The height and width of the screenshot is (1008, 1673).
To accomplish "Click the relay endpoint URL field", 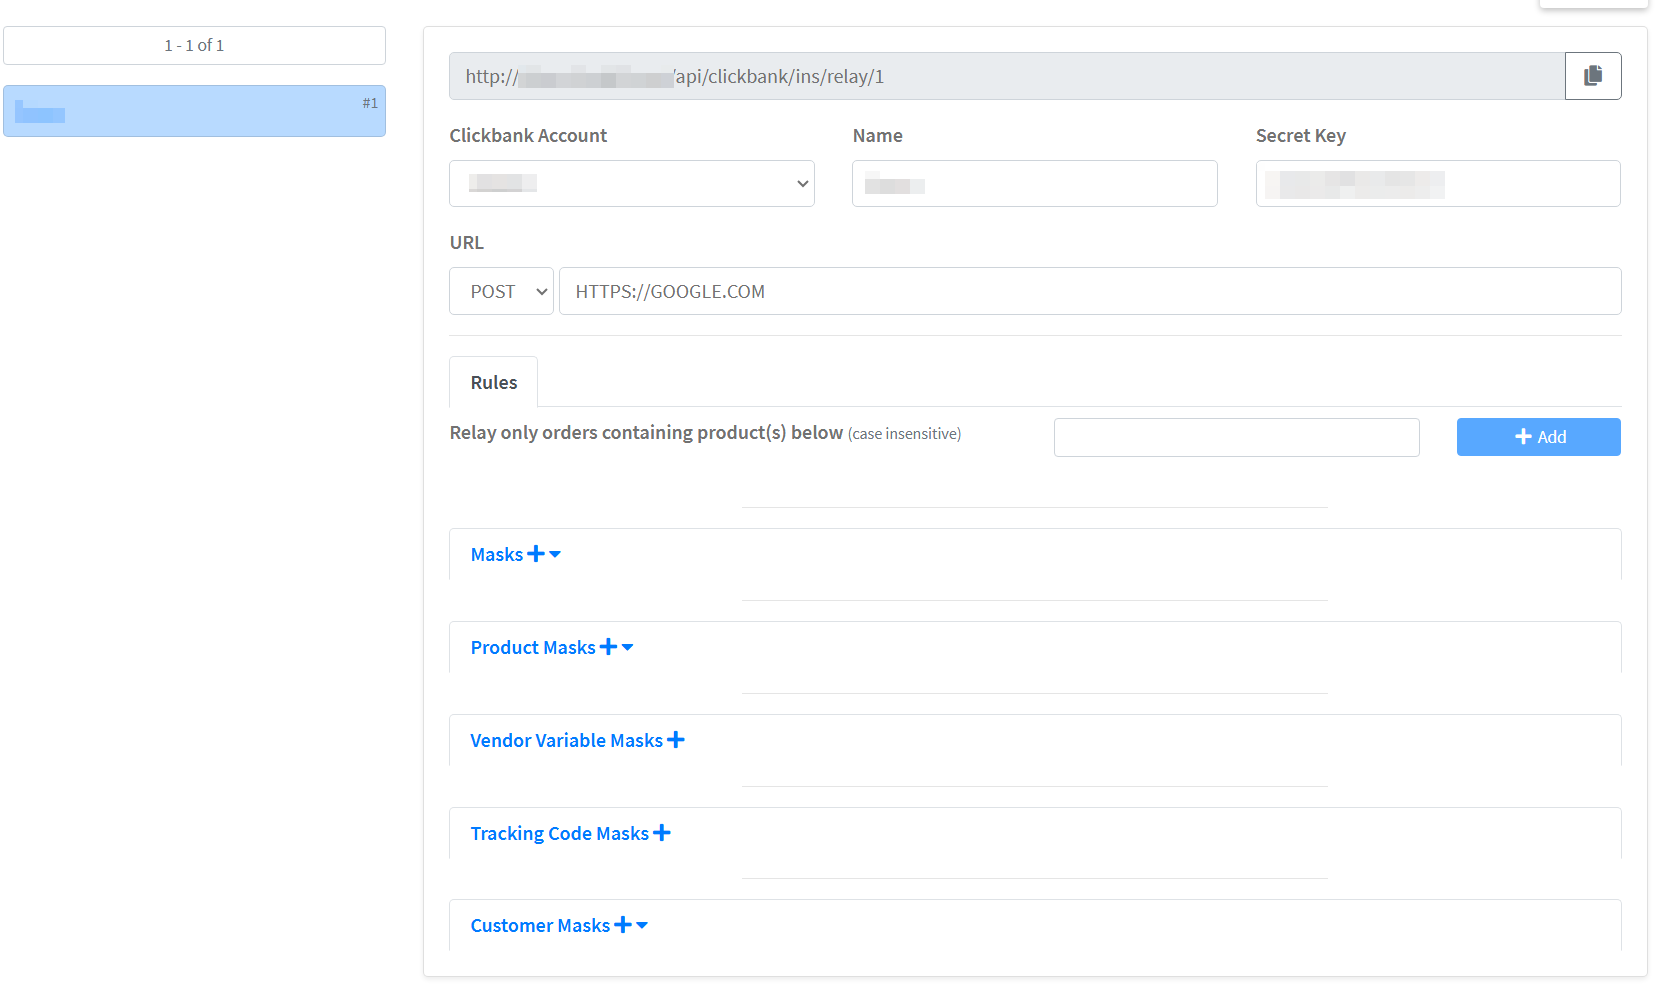I will (1006, 76).
